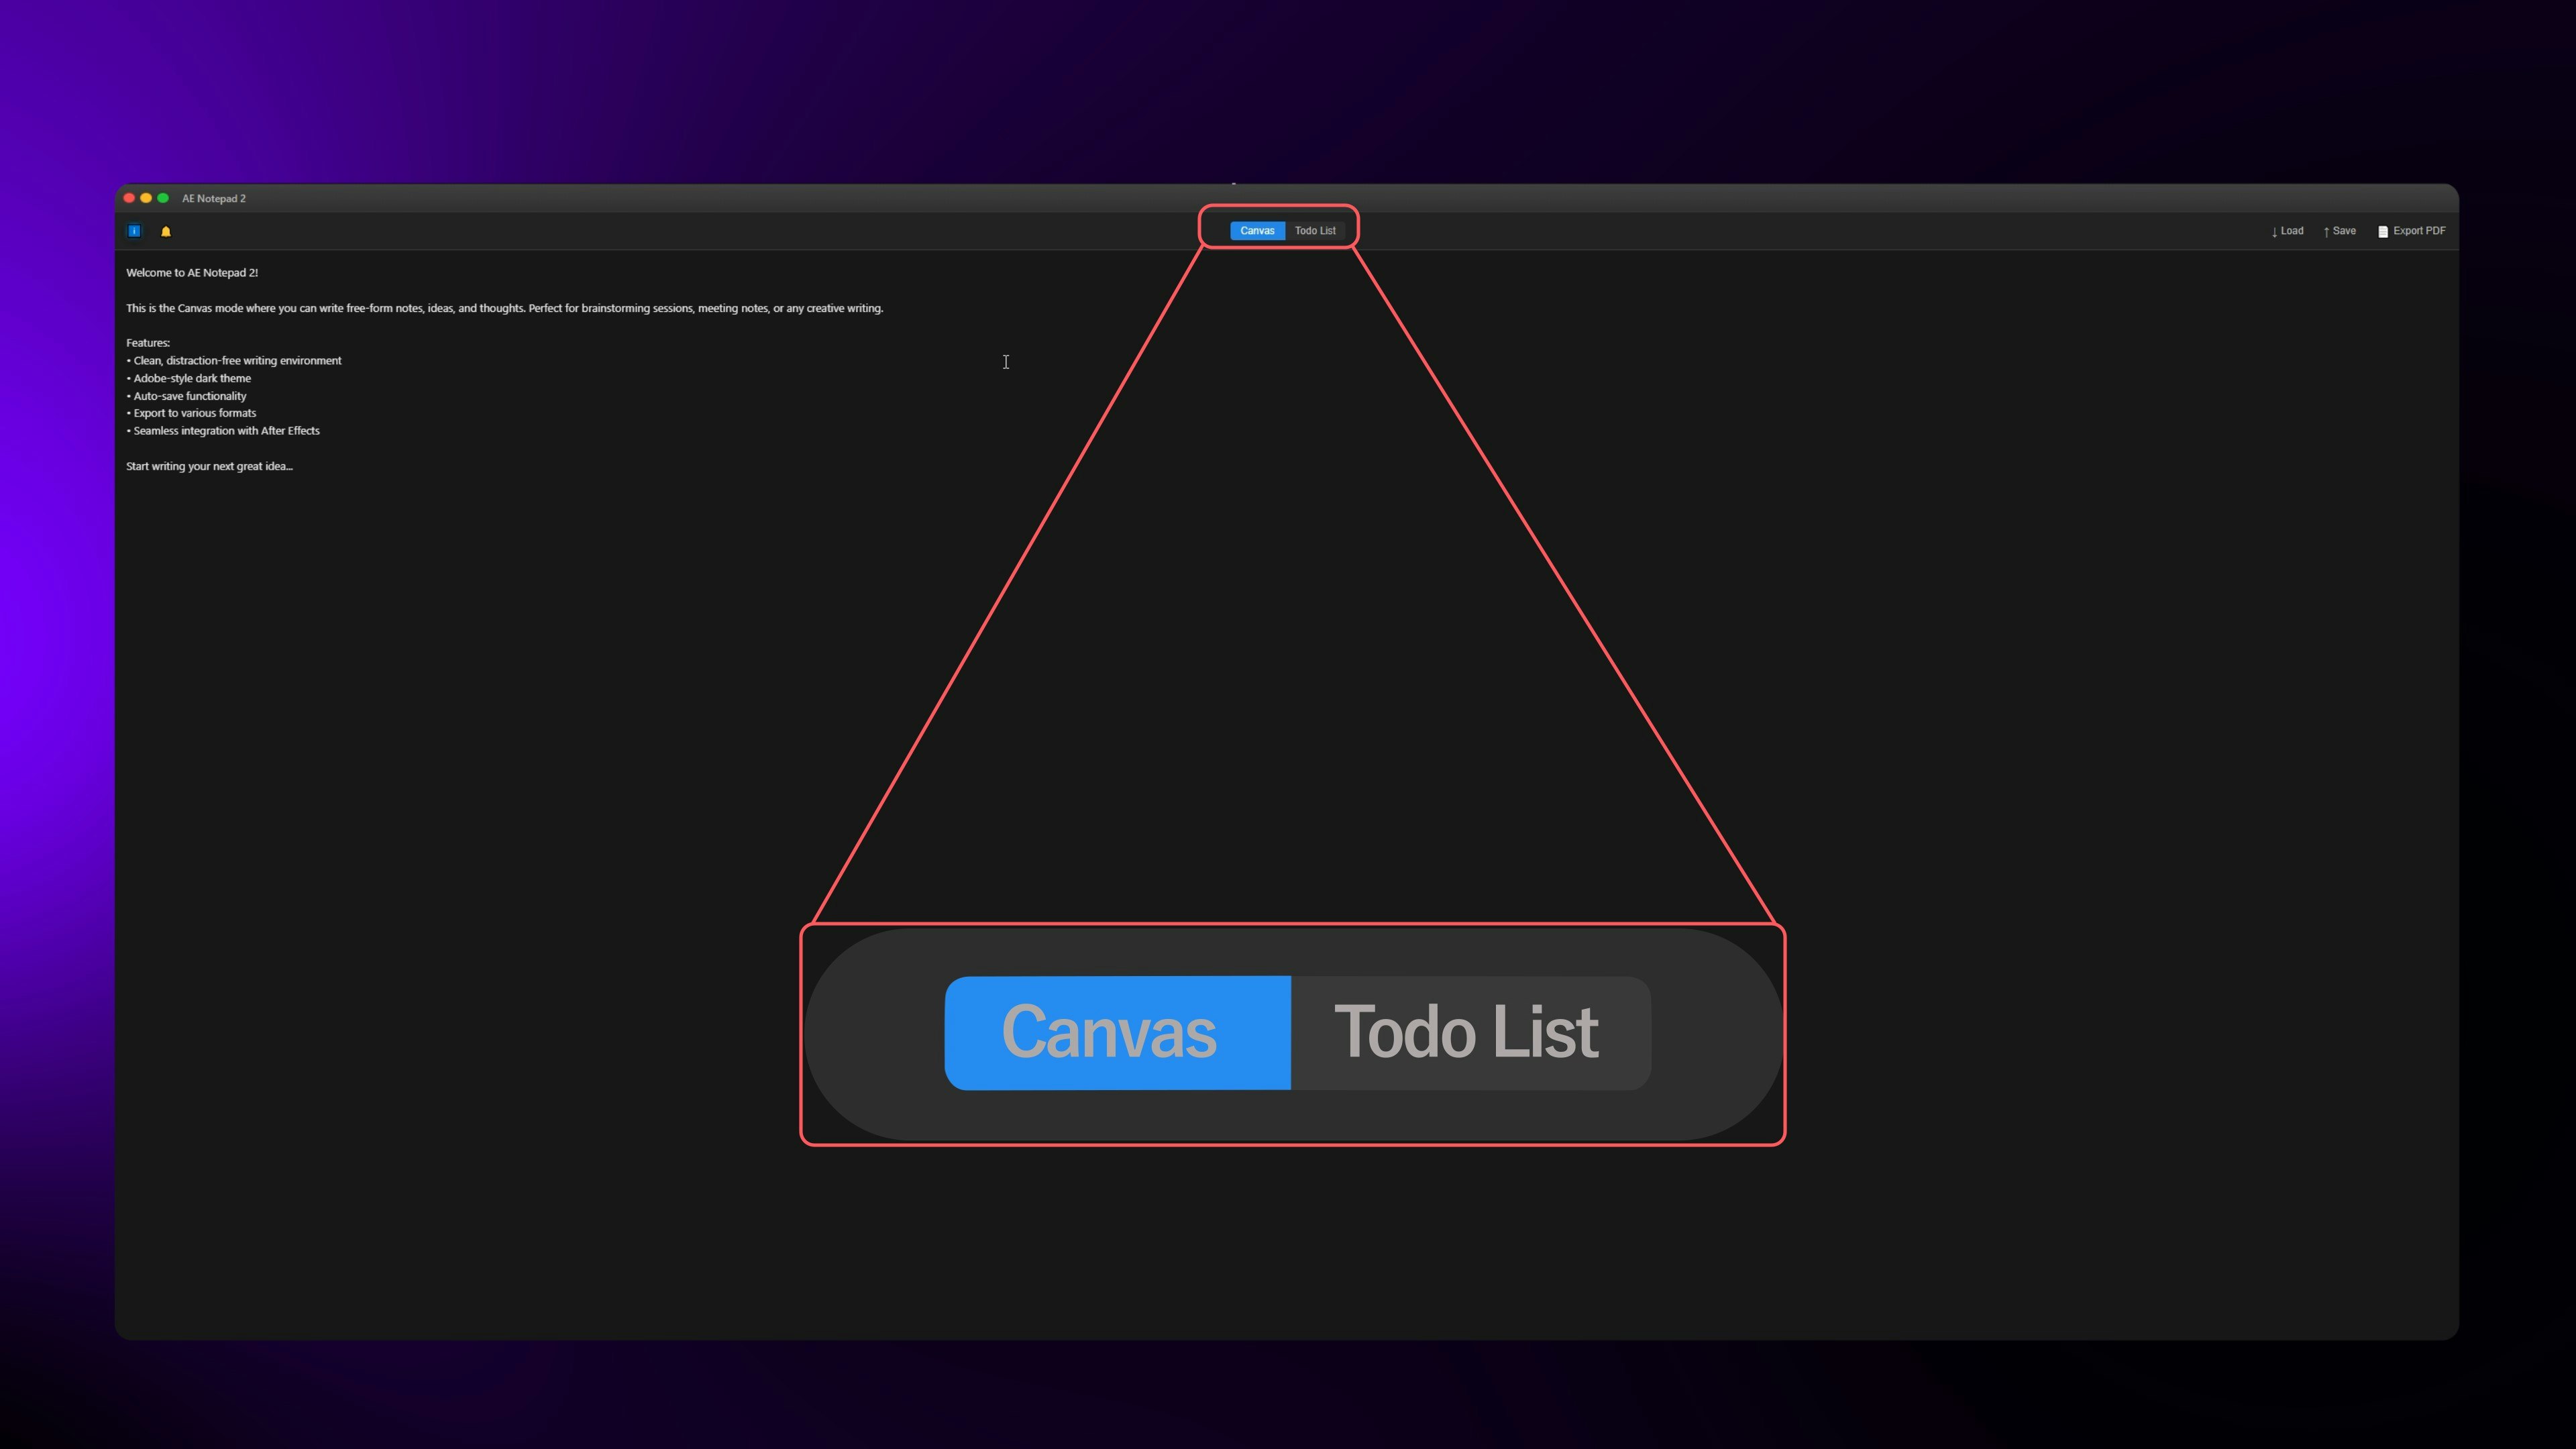Click the 'Start writing your next great idea' line

click(209, 466)
